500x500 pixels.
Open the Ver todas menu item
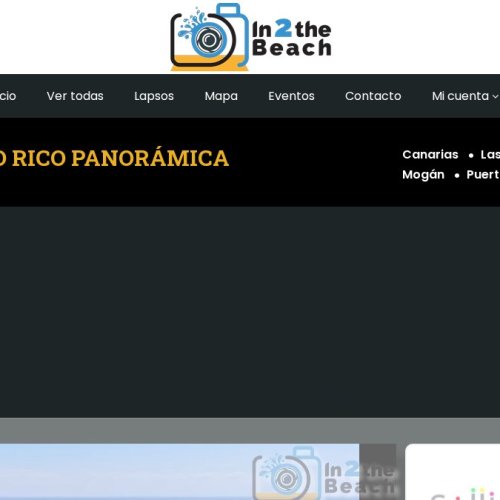tap(75, 96)
